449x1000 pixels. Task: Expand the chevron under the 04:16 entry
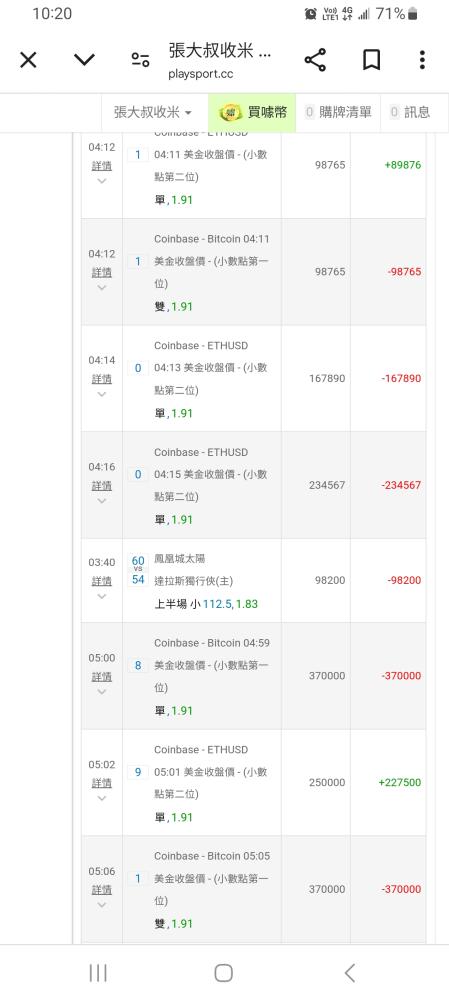tap(101, 501)
